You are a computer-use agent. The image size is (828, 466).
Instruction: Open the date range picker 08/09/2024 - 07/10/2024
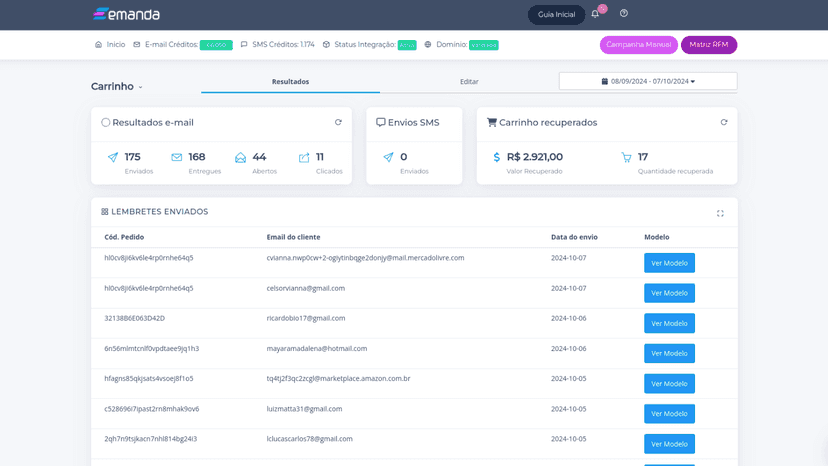[x=648, y=81]
